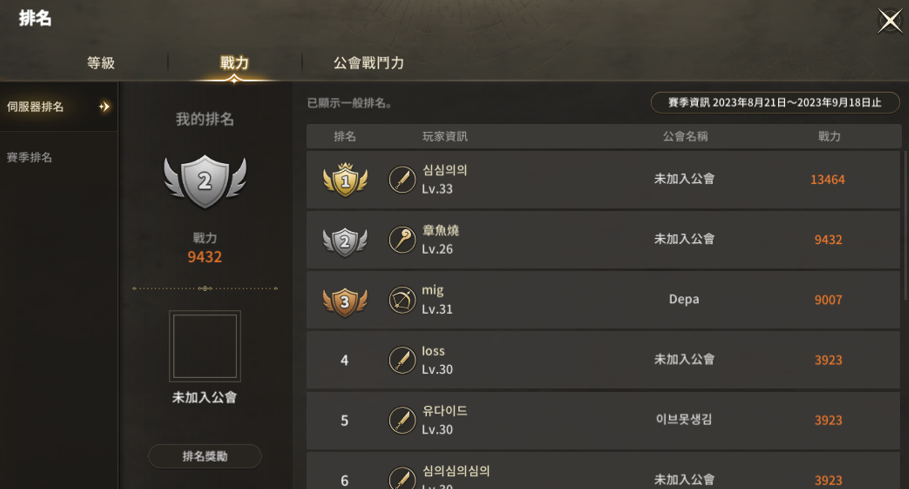Click the gold rank 1 crown badge

(x=345, y=180)
